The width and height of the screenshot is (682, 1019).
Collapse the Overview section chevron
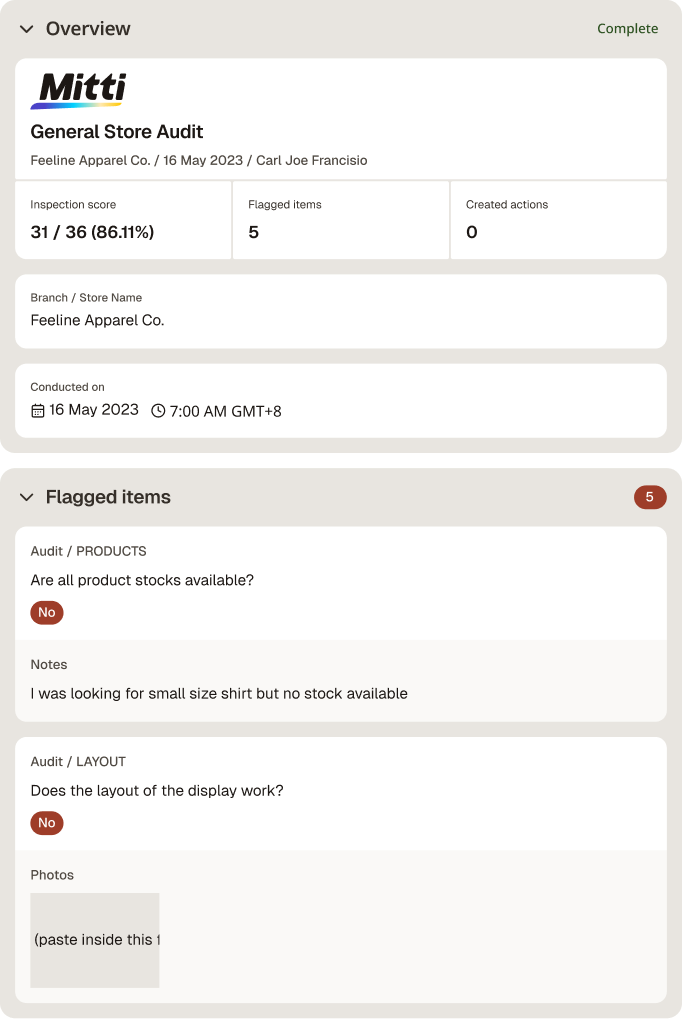27,29
